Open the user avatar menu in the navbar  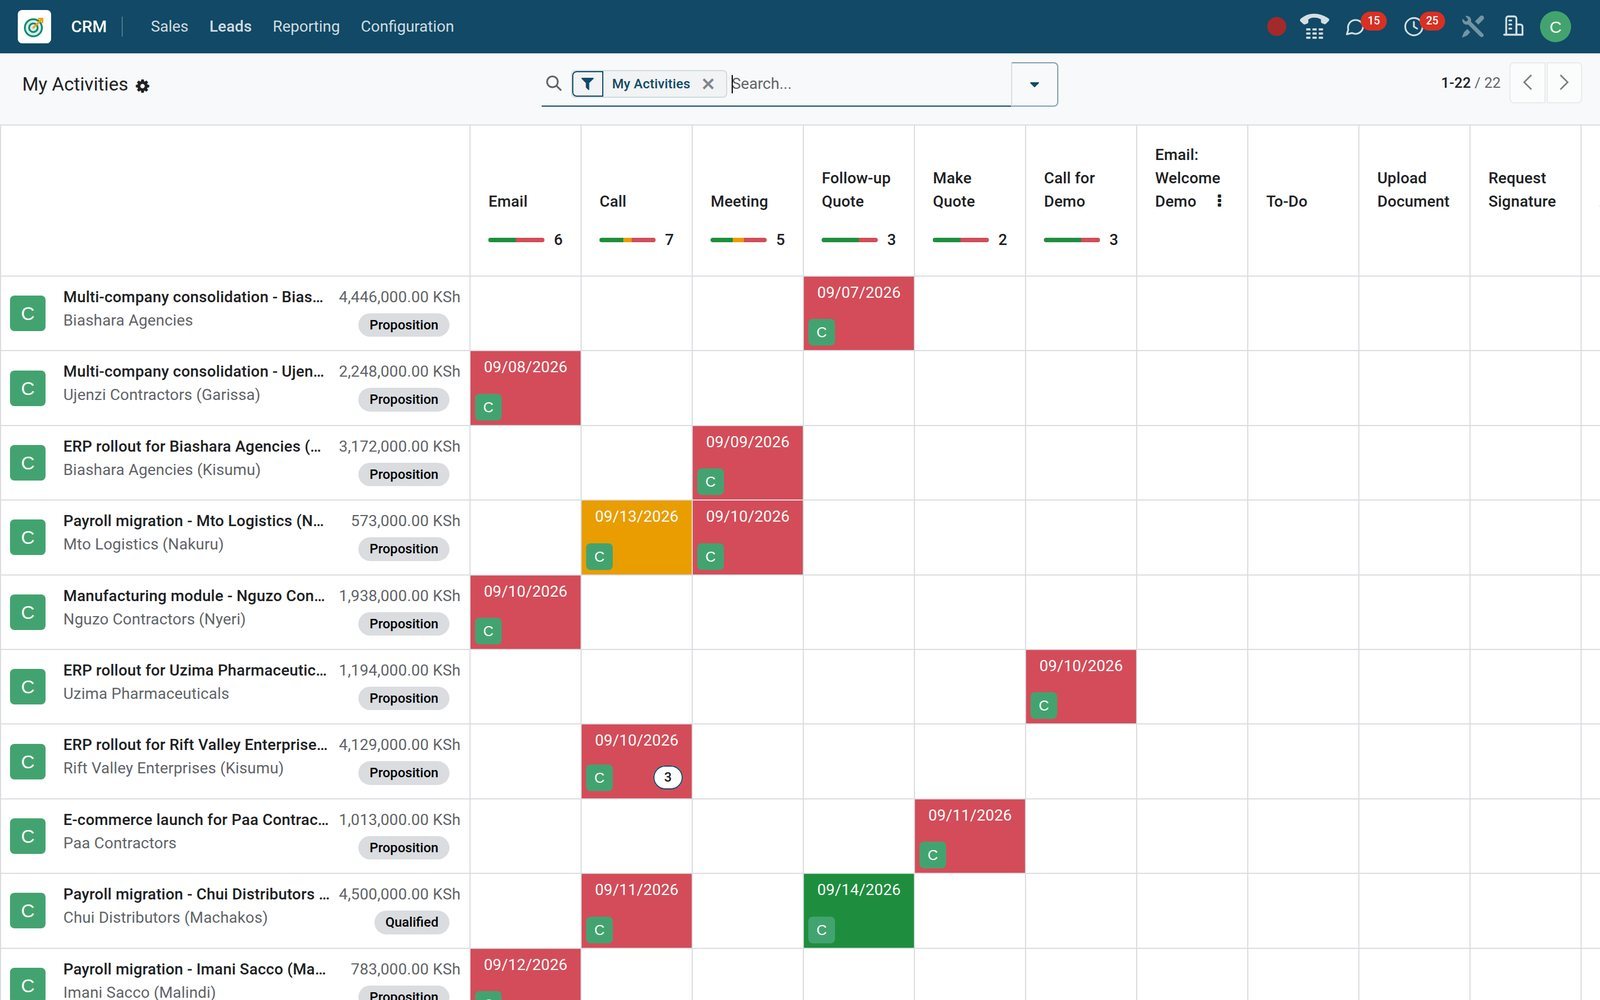(x=1555, y=27)
